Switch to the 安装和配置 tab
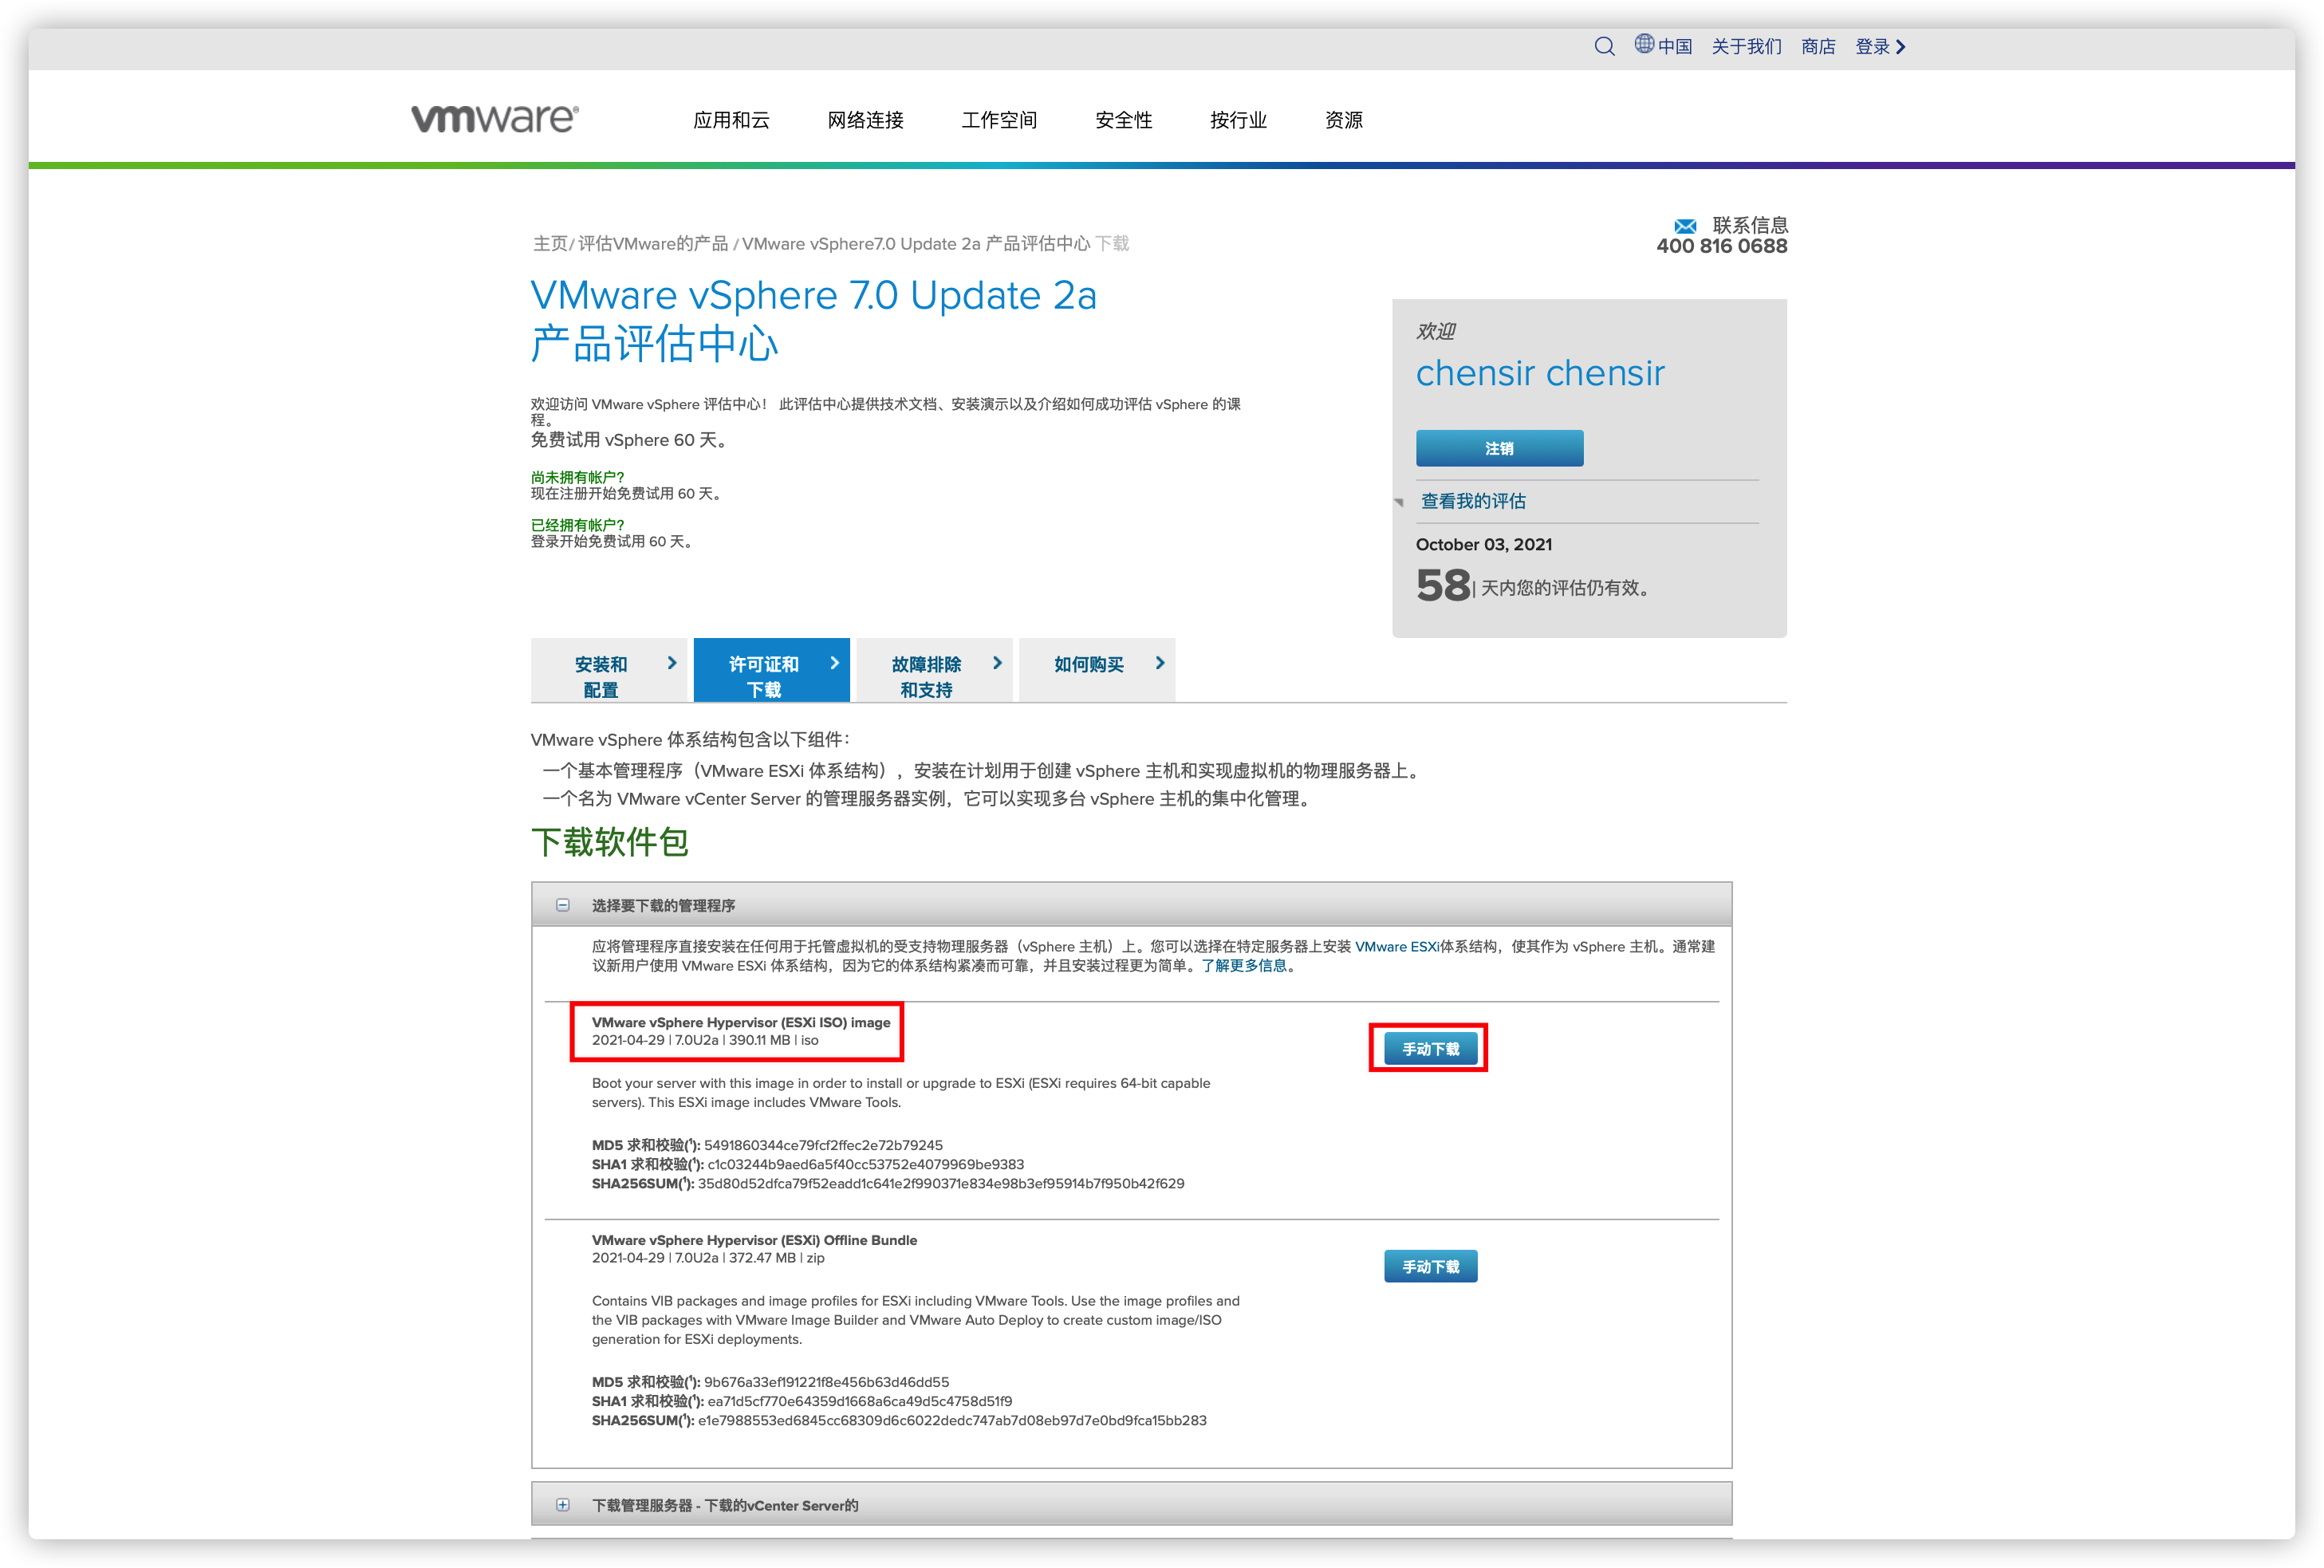Image resolution: width=2324 pixels, height=1568 pixels. [600, 675]
